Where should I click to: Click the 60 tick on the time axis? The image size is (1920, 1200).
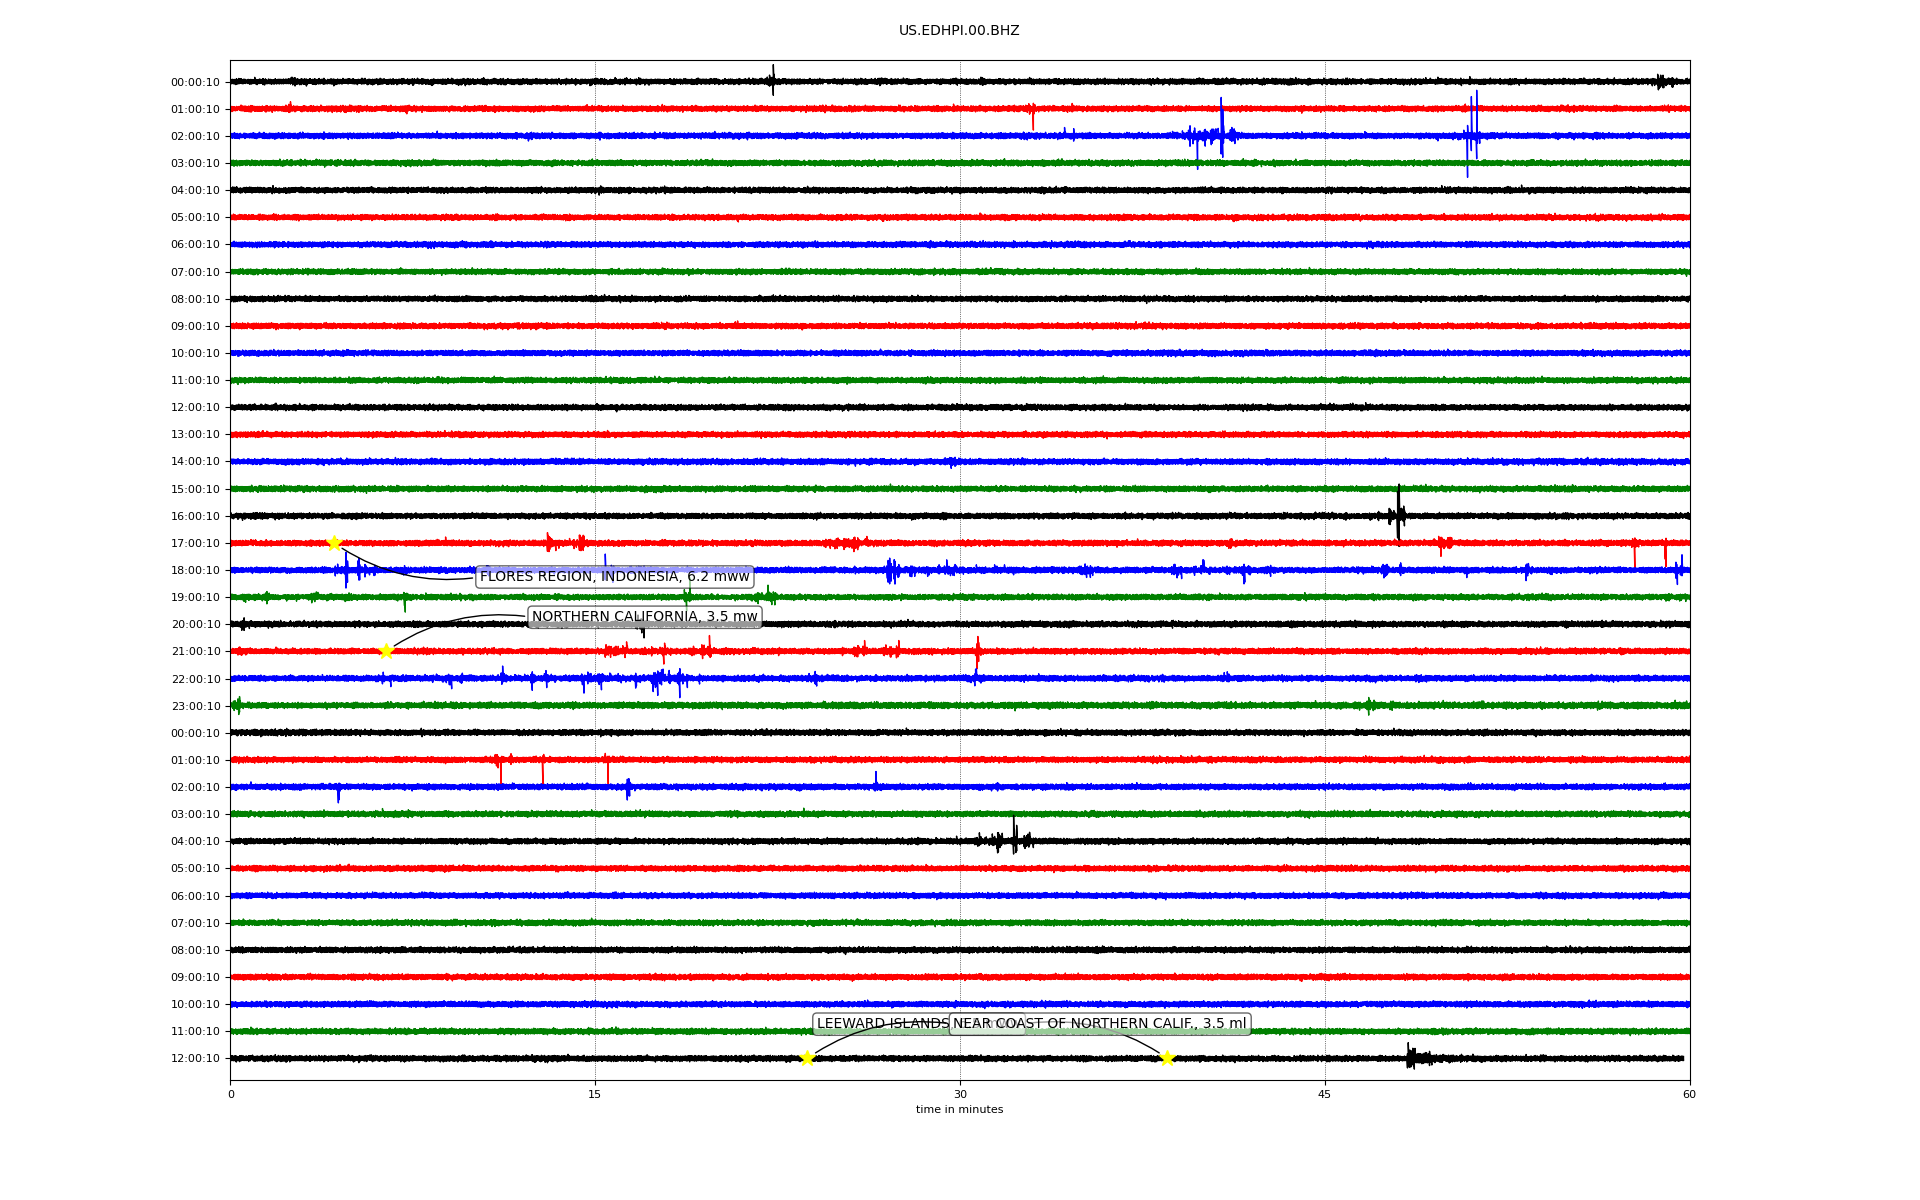(1689, 1094)
